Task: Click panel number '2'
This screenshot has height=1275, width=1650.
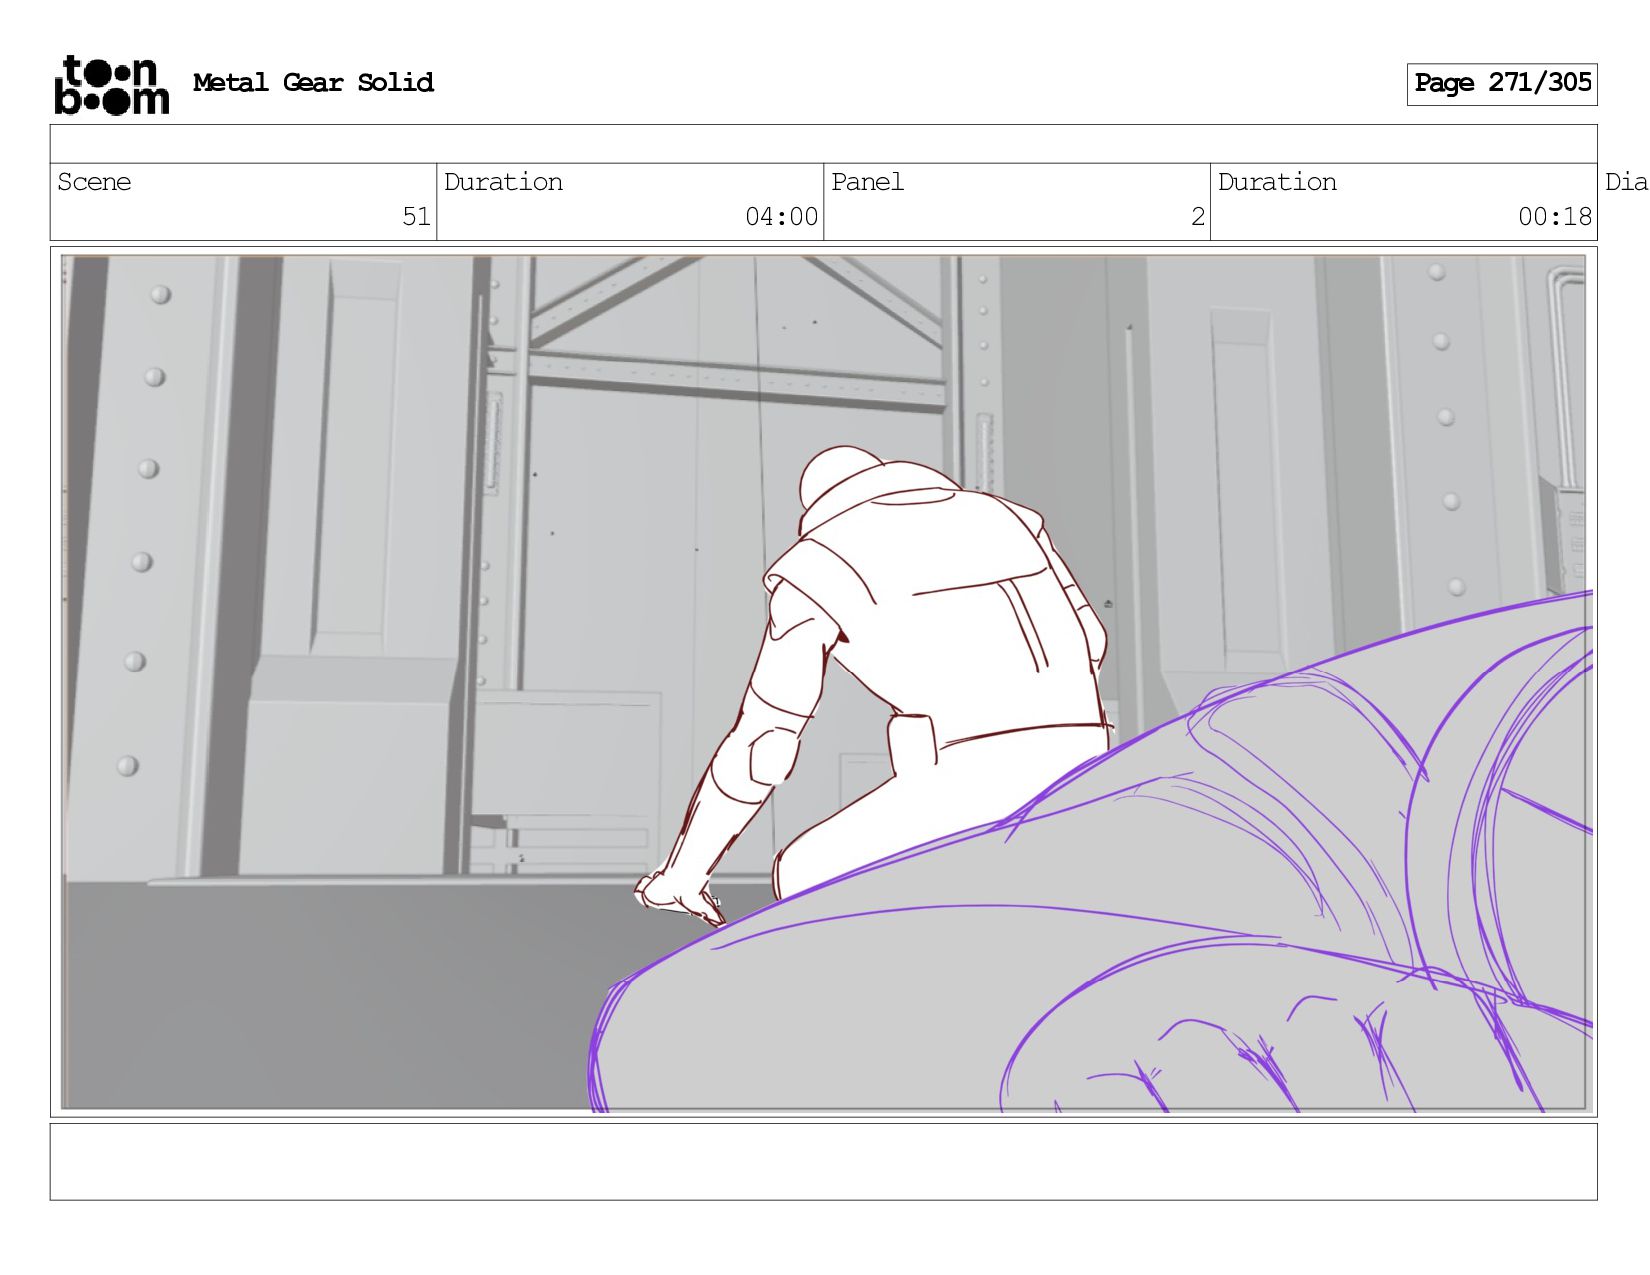Action: pos(1198,217)
